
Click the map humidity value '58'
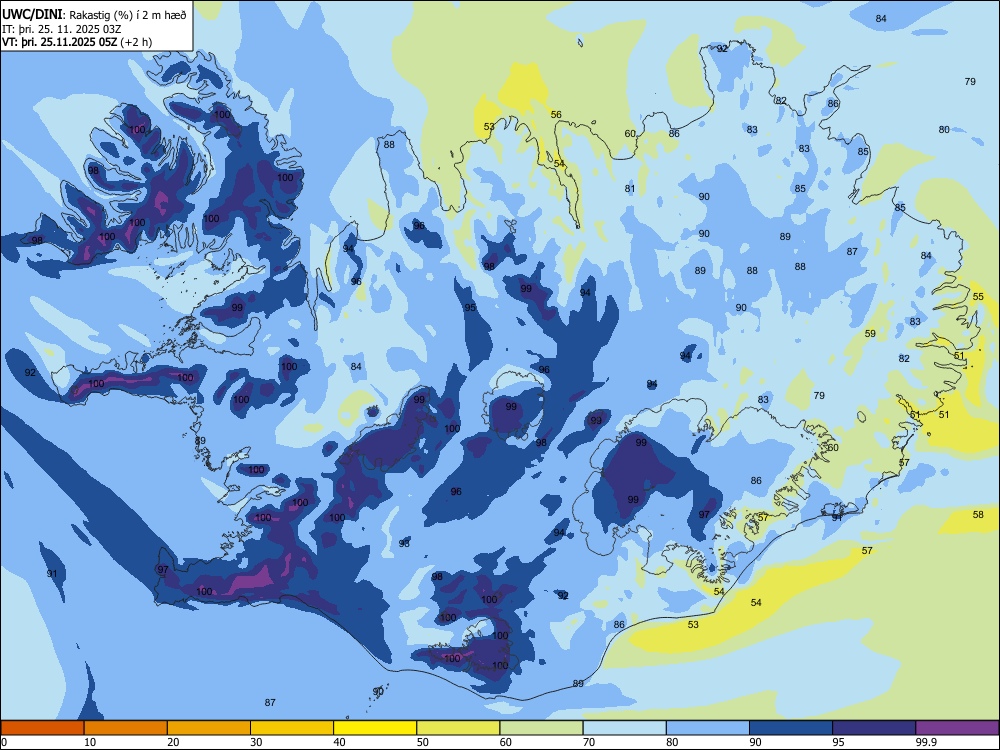[x=978, y=515]
